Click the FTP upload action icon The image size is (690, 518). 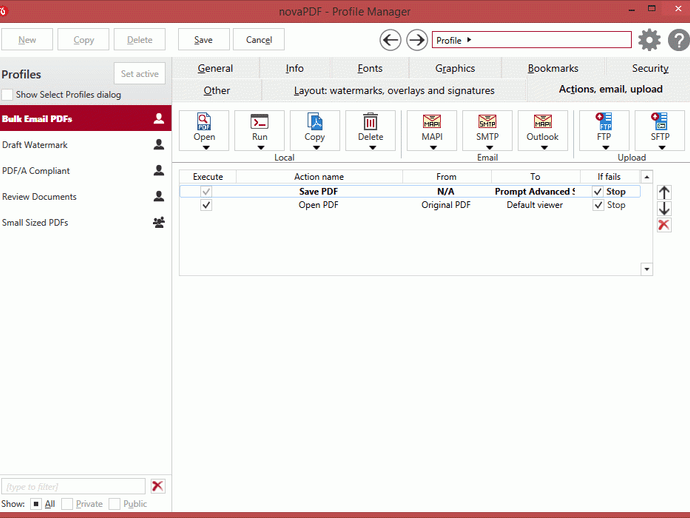coord(604,121)
